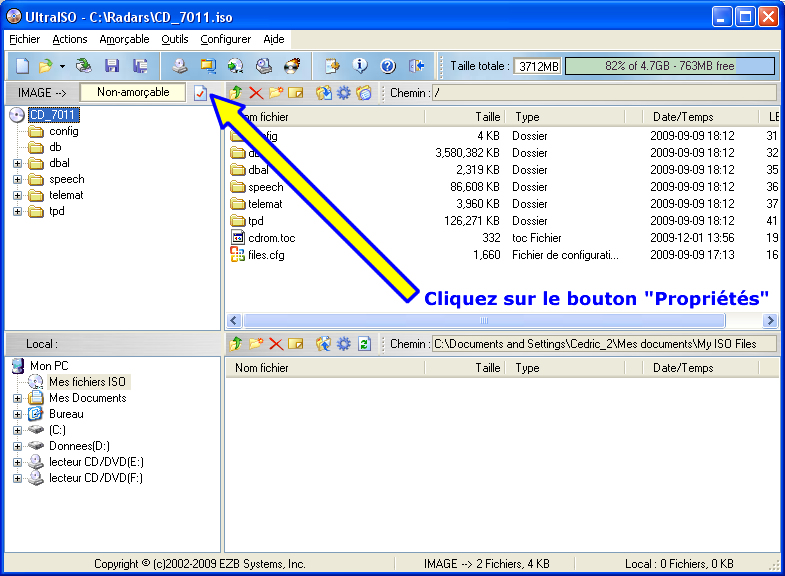Click the horizontal scrollbar right arrow in image list
The width and height of the screenshot is (785, 576).
coord(770,321)
